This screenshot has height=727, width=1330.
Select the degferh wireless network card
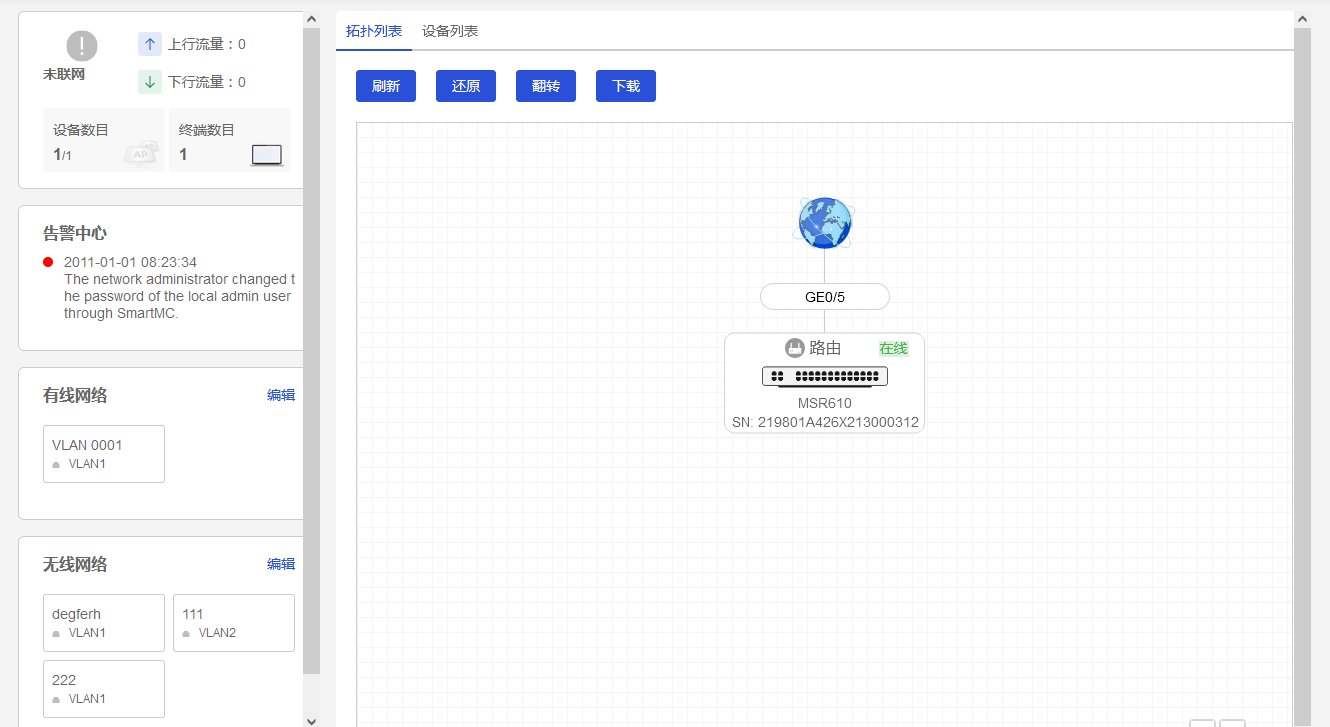(x=104, y=623)
